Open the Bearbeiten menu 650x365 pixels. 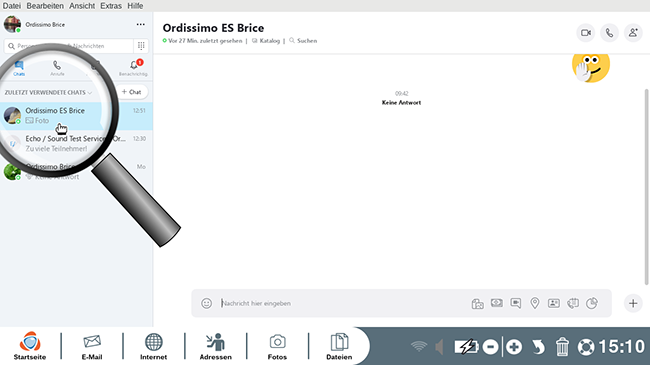(x=45, y=6)
